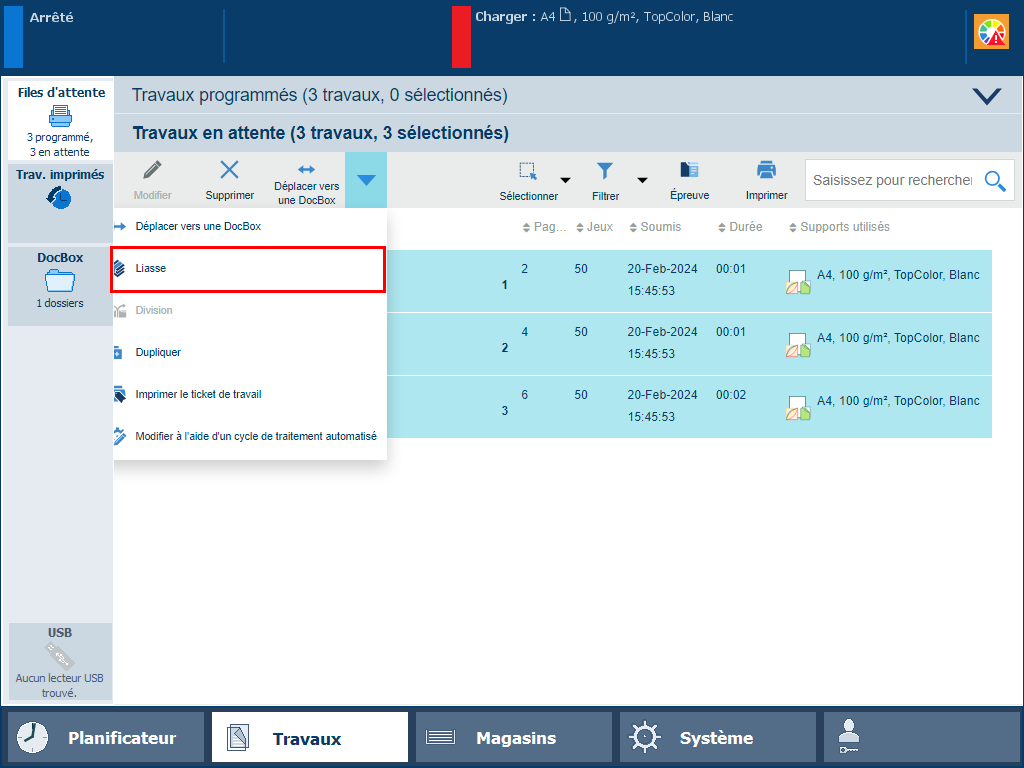The height and width of the screenshot is (768, 1024).
Task: Expand the Travaux programmés section chevron
Action: 986,96
